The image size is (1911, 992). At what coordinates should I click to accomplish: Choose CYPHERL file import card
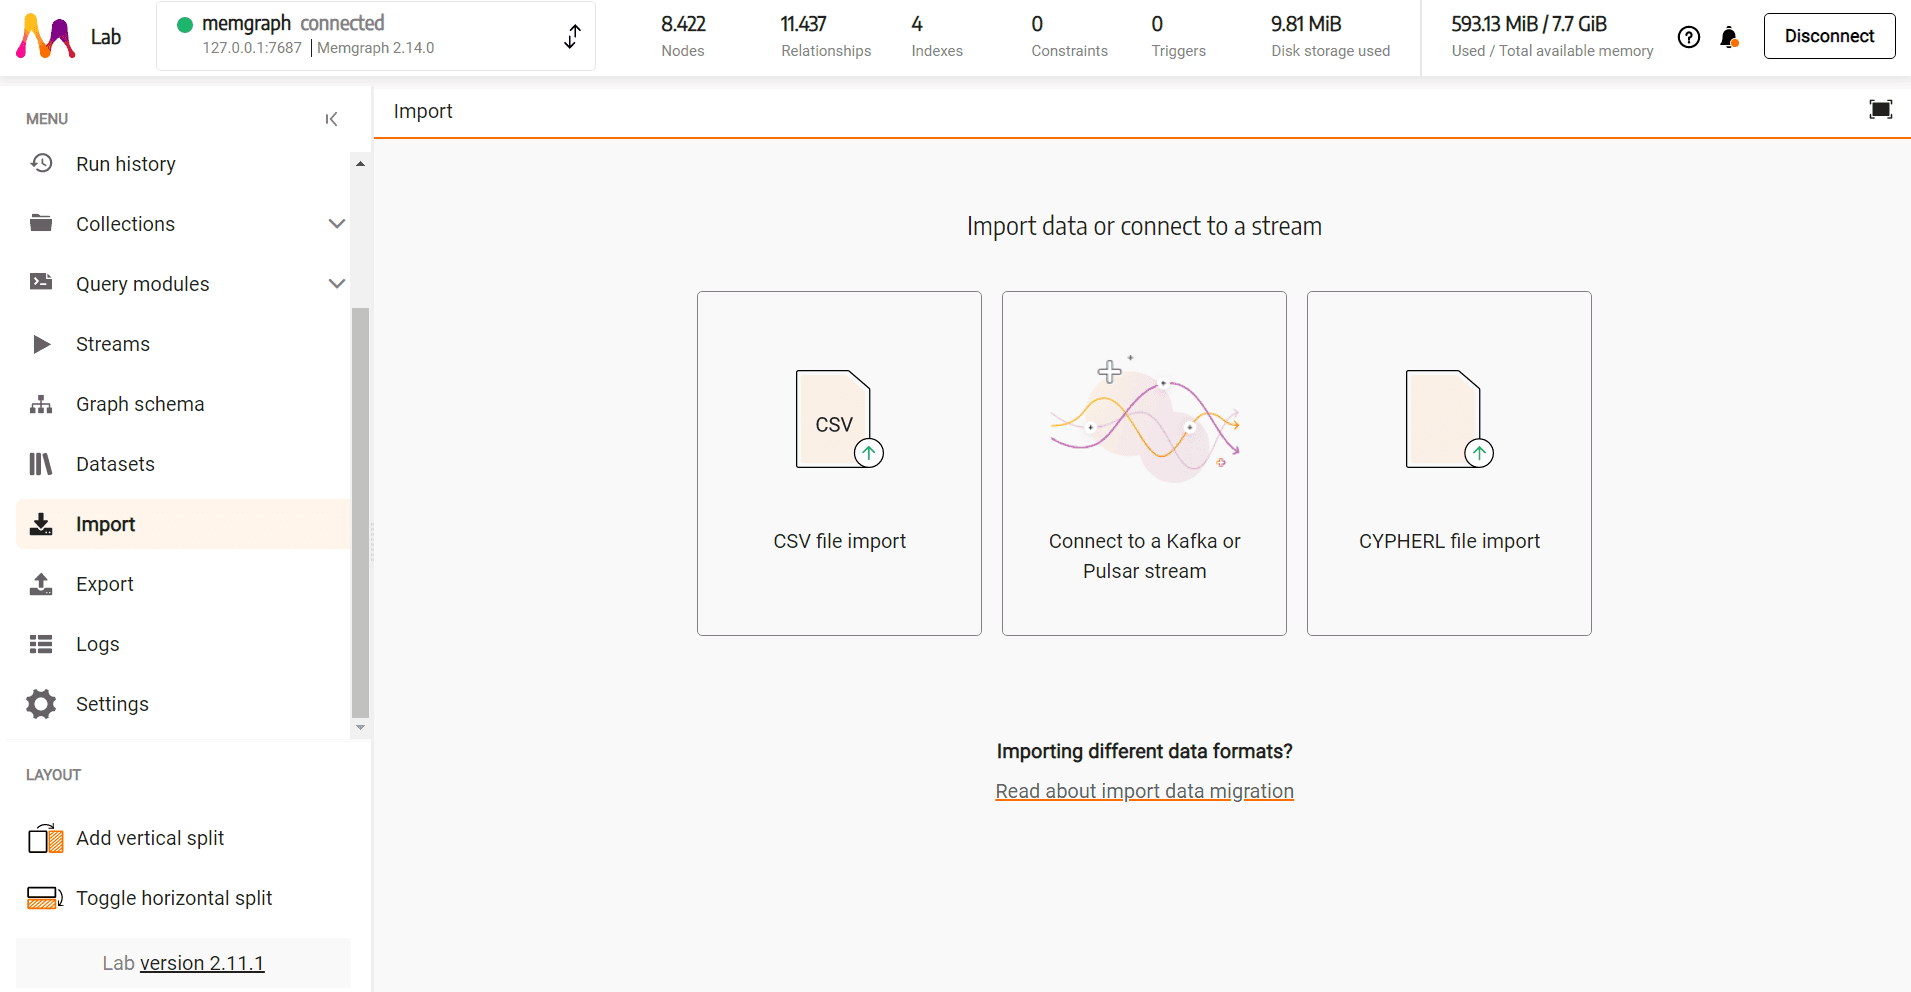click(1449, 463)
